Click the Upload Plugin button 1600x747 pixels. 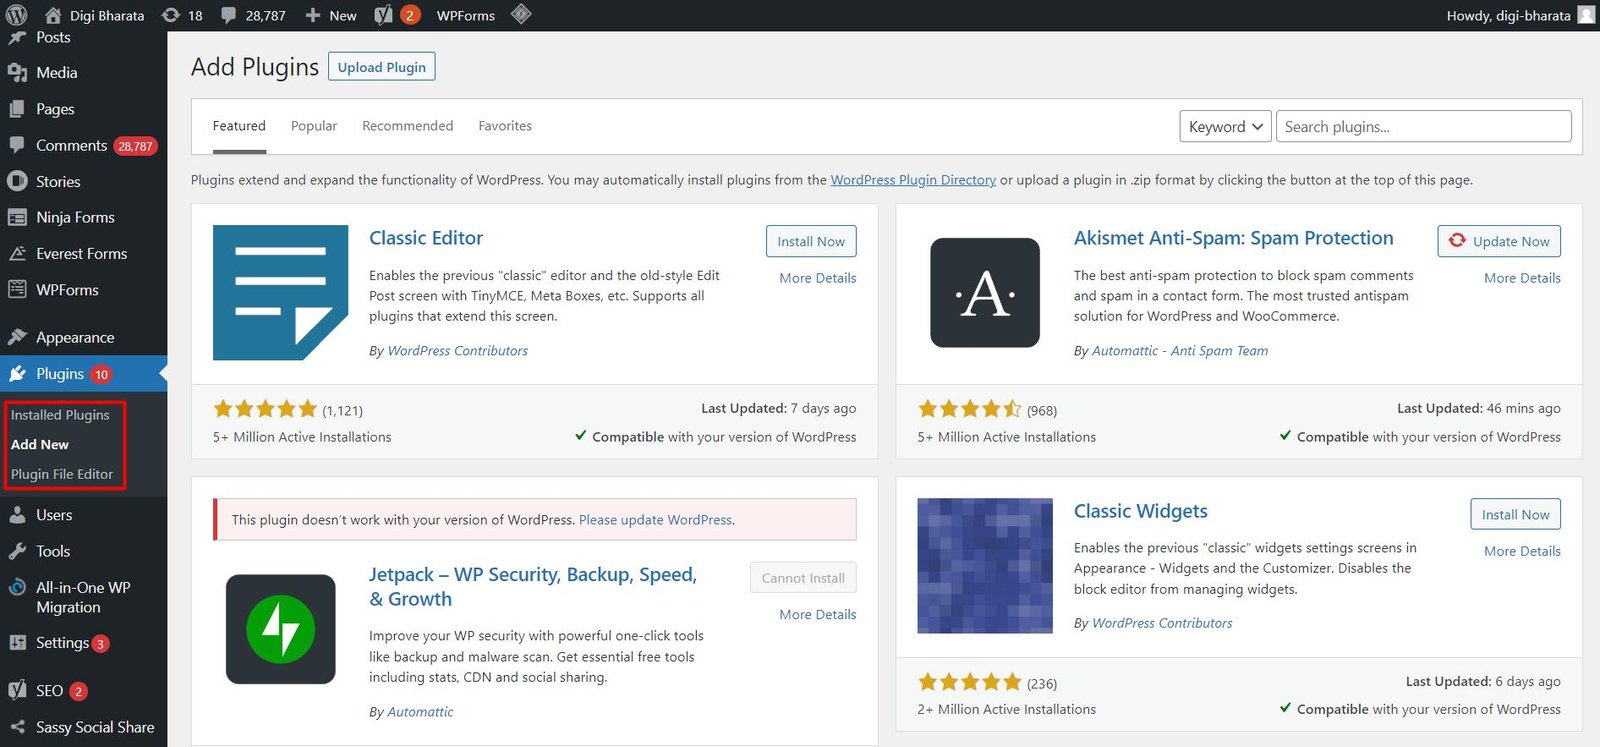coord(381,67)
